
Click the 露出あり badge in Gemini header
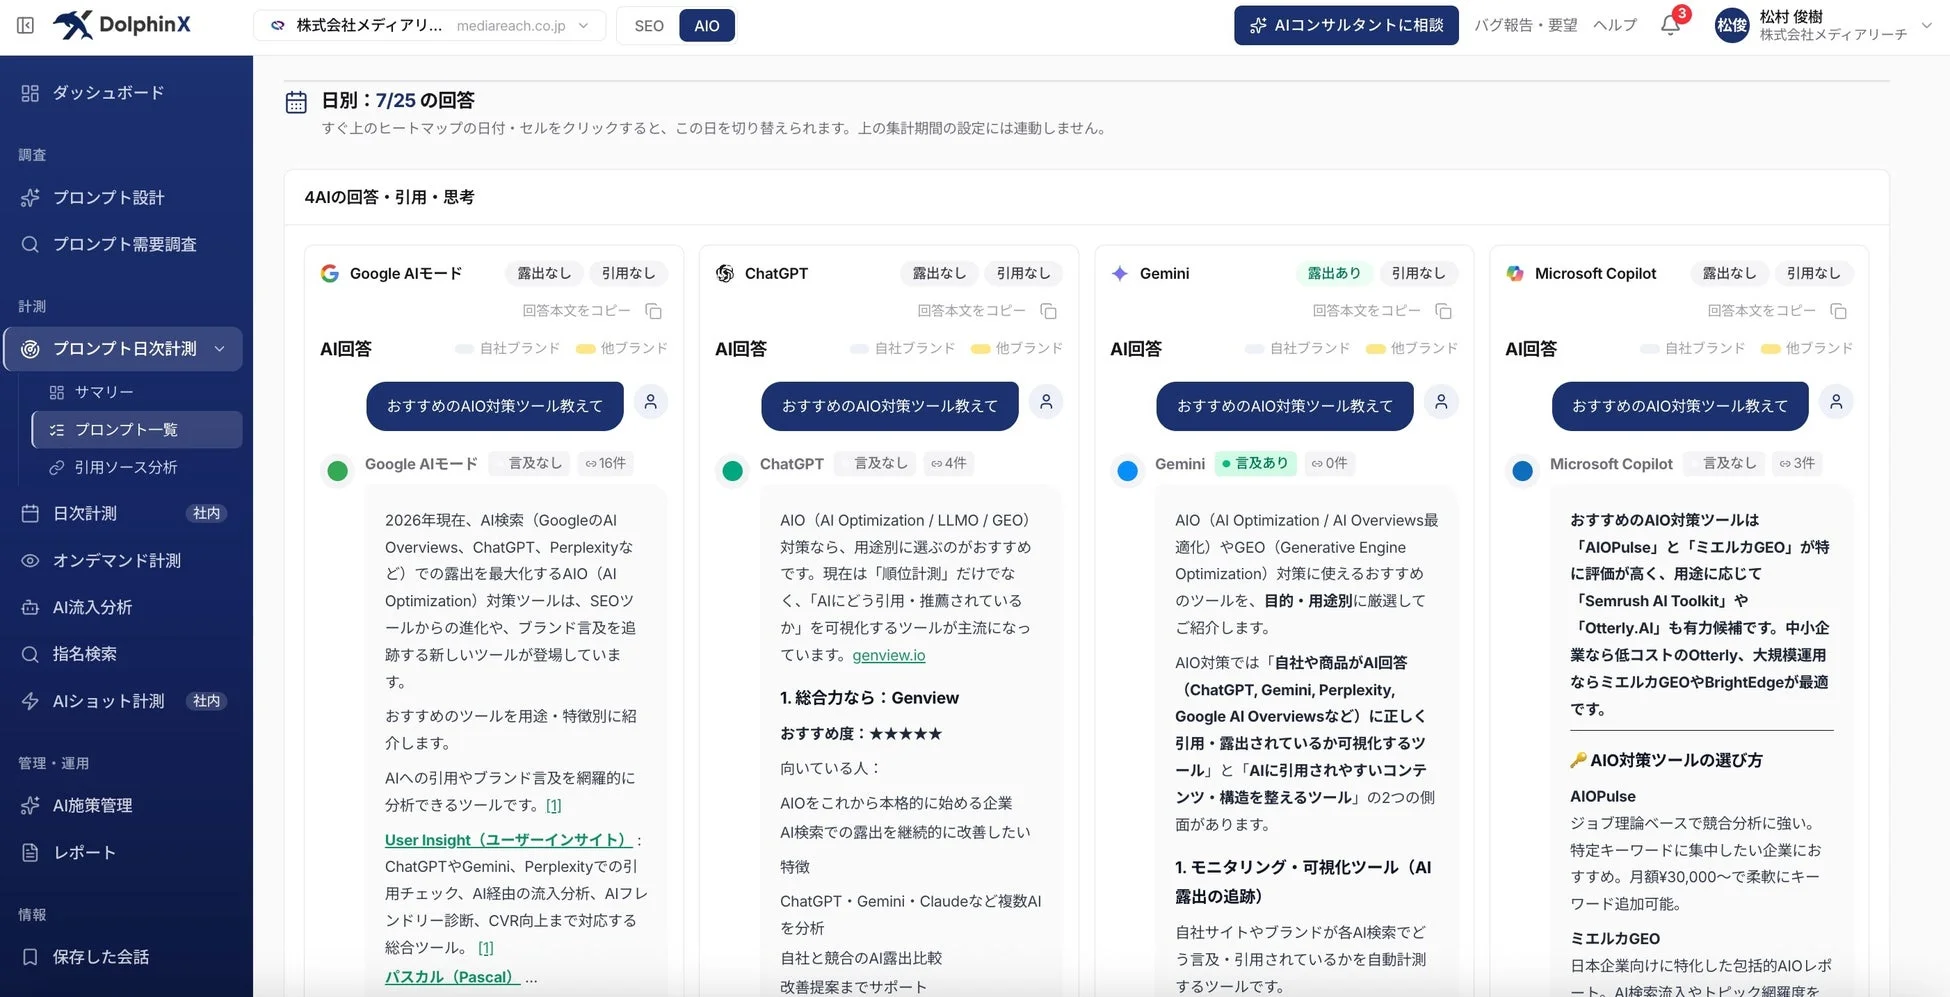1334,273
